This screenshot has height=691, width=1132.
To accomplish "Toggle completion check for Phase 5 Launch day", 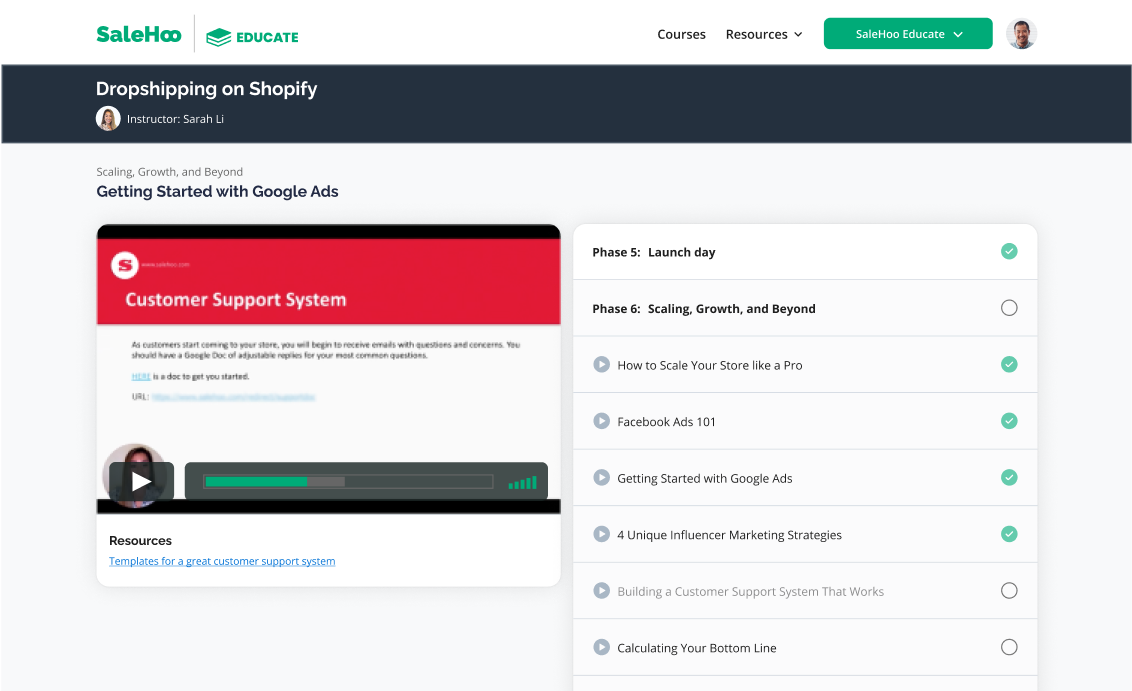I will pyautogui.click(x=1009, y=251).
